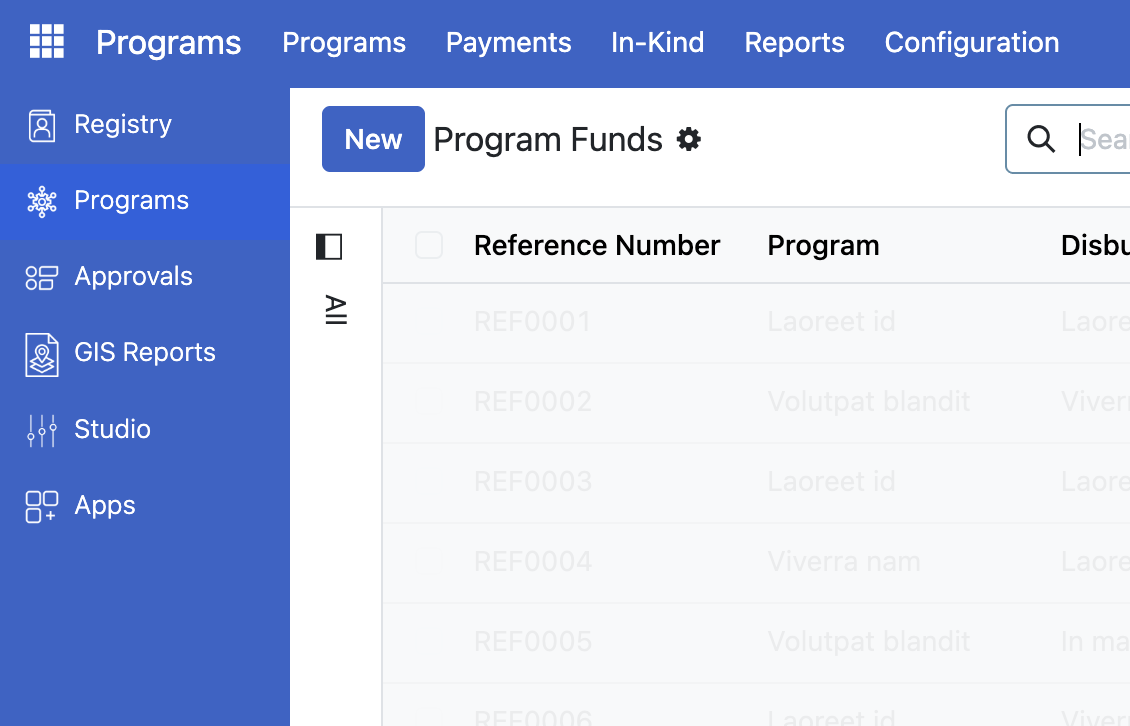Image resolution: width=1130 pixels, height=726 pixels.
Task: Open GIS Reports via its map icon
Action: coord(40,353)
